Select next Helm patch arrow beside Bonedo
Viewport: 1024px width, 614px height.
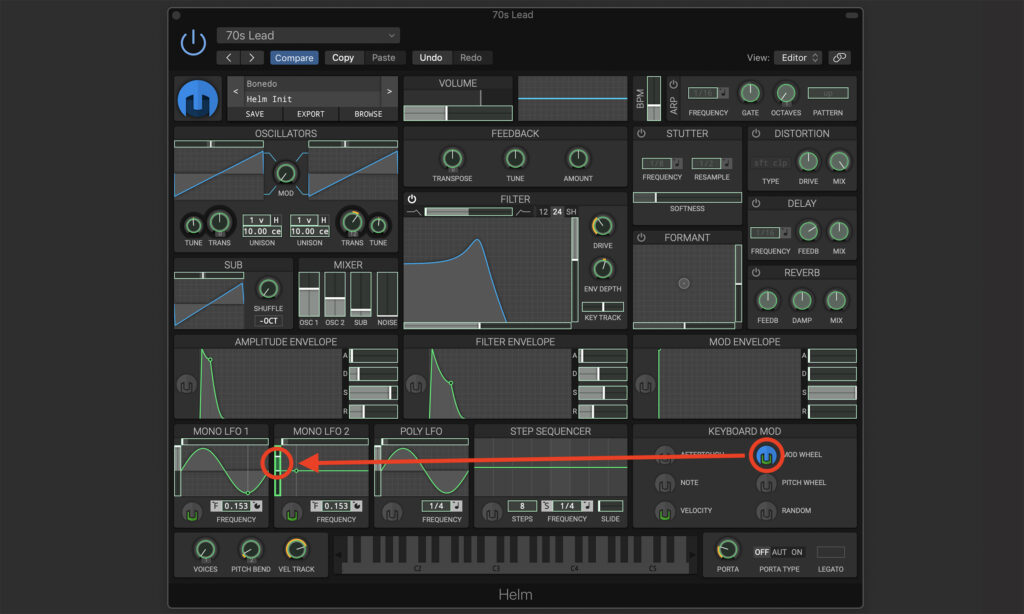tap(389, 91)
